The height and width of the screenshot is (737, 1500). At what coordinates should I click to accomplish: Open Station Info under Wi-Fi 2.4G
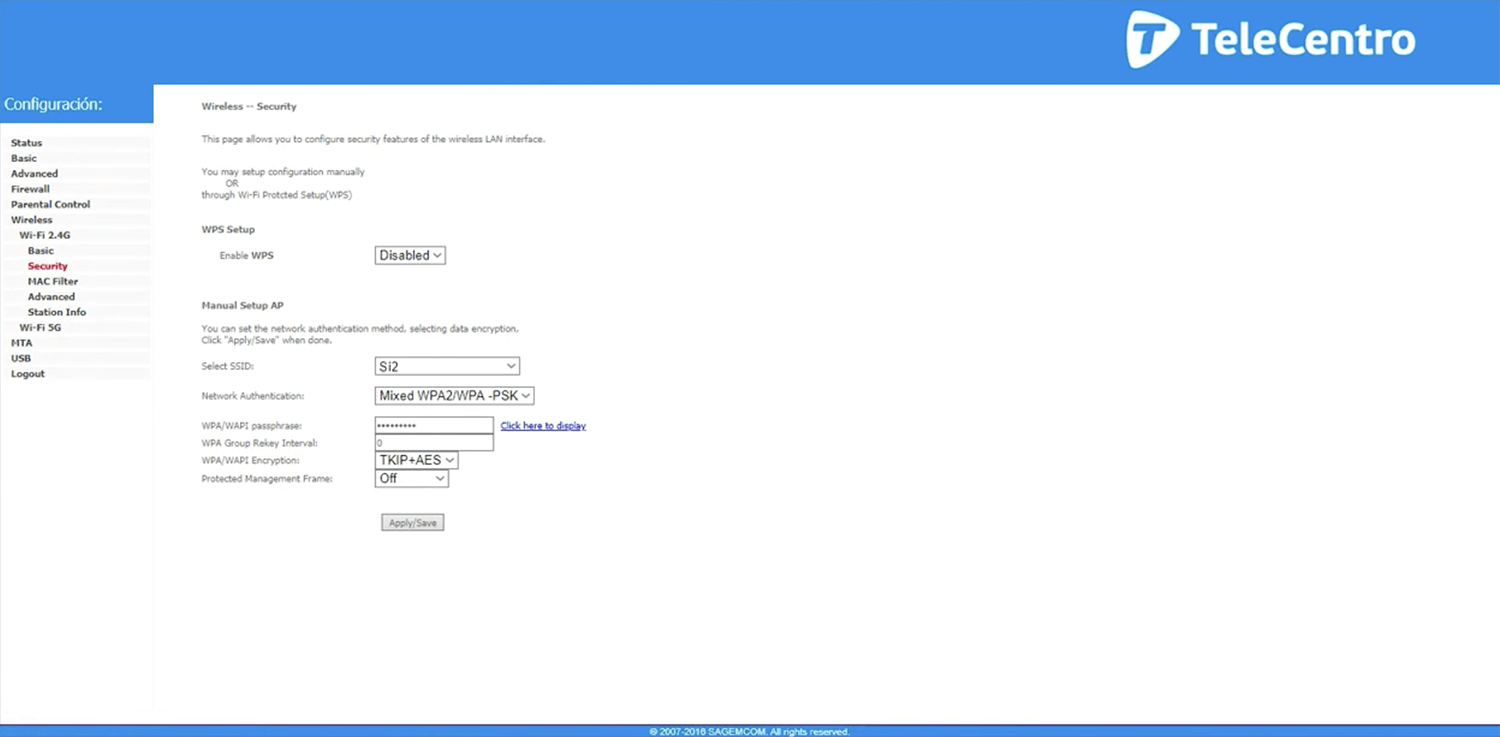pyautogui.click(x=57, y=313)
